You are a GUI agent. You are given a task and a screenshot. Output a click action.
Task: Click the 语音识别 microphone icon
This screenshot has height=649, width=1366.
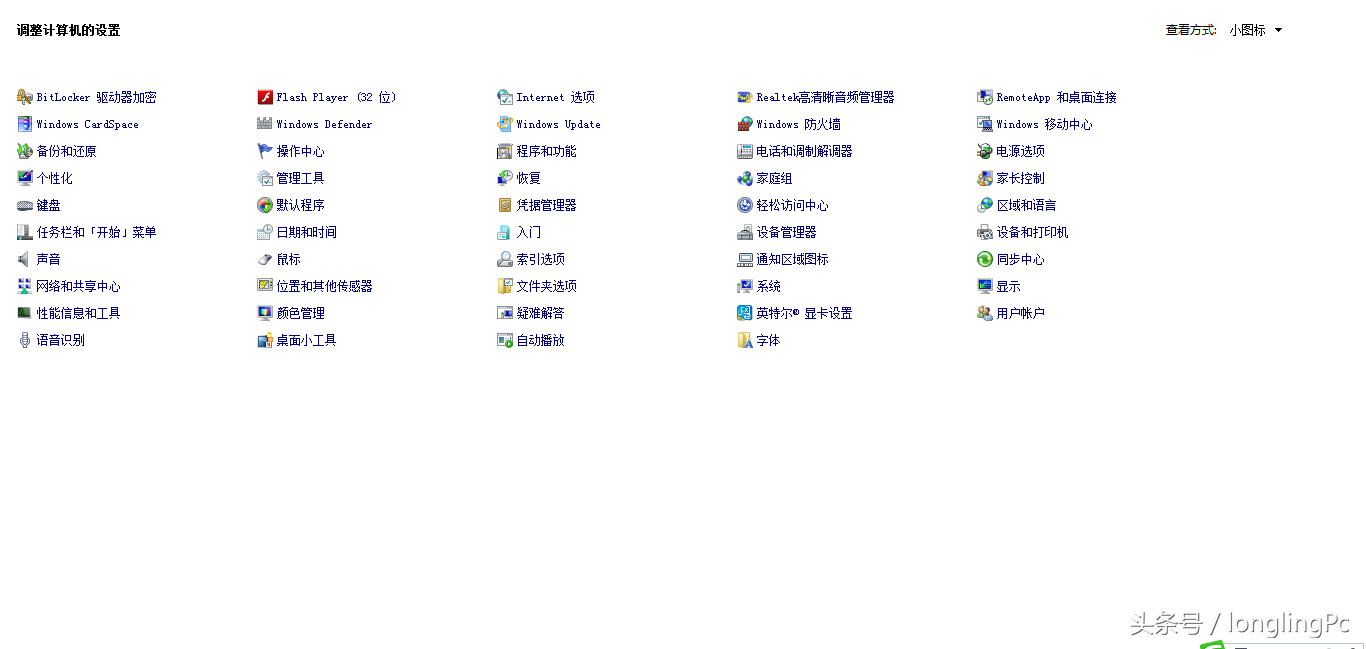25,340
